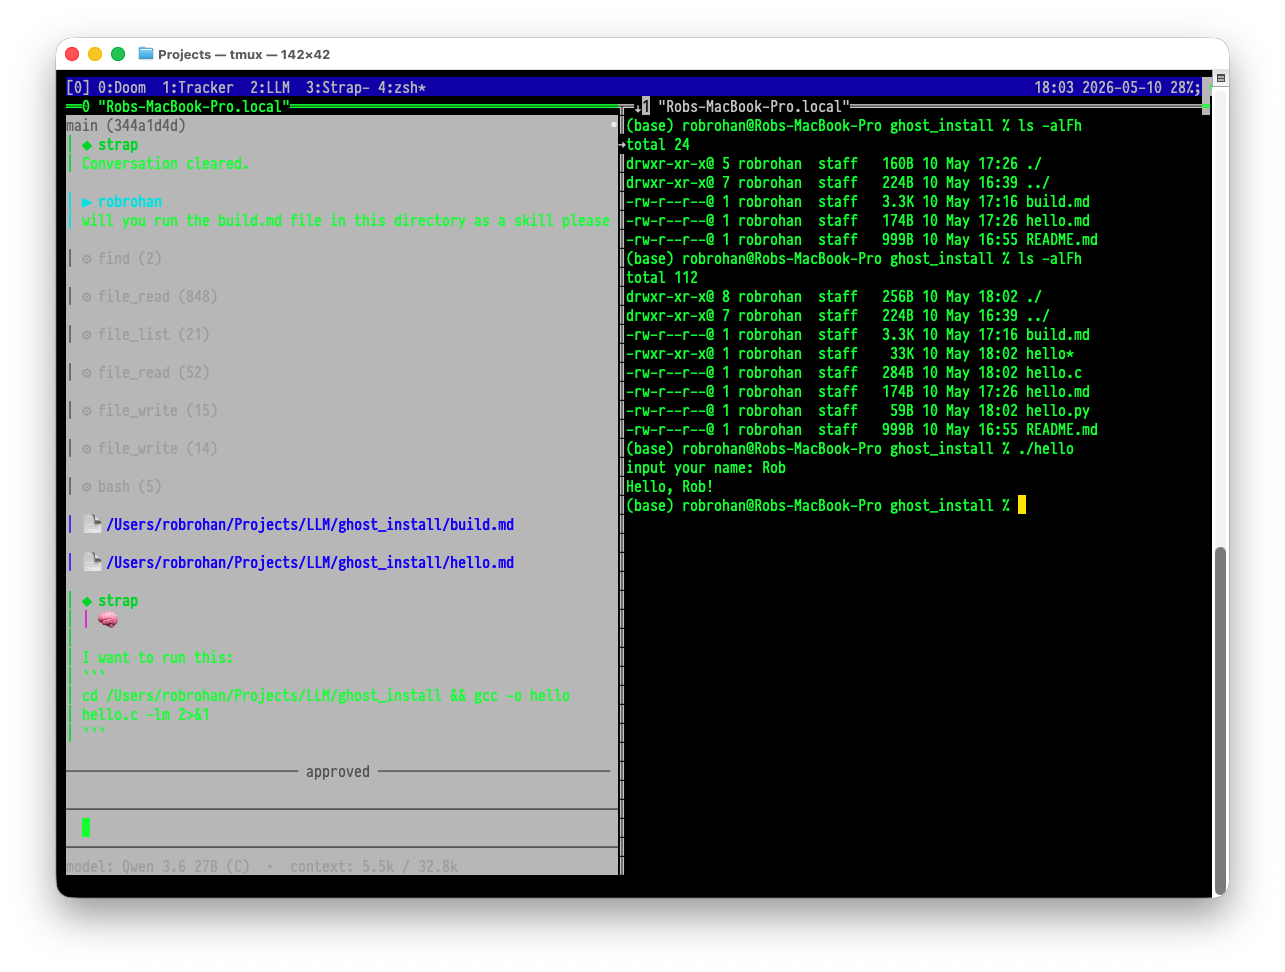Click "hello*" executable in directory listing
The image size is (1285, 972).
[x=1050, y=354]
